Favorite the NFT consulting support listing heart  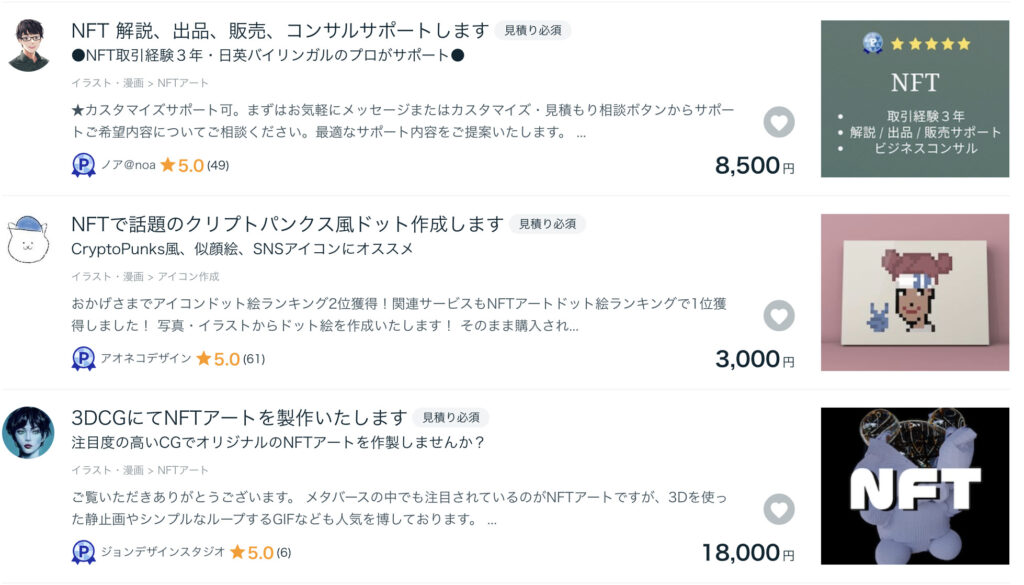pyautogui.click(x=779, y=123)
